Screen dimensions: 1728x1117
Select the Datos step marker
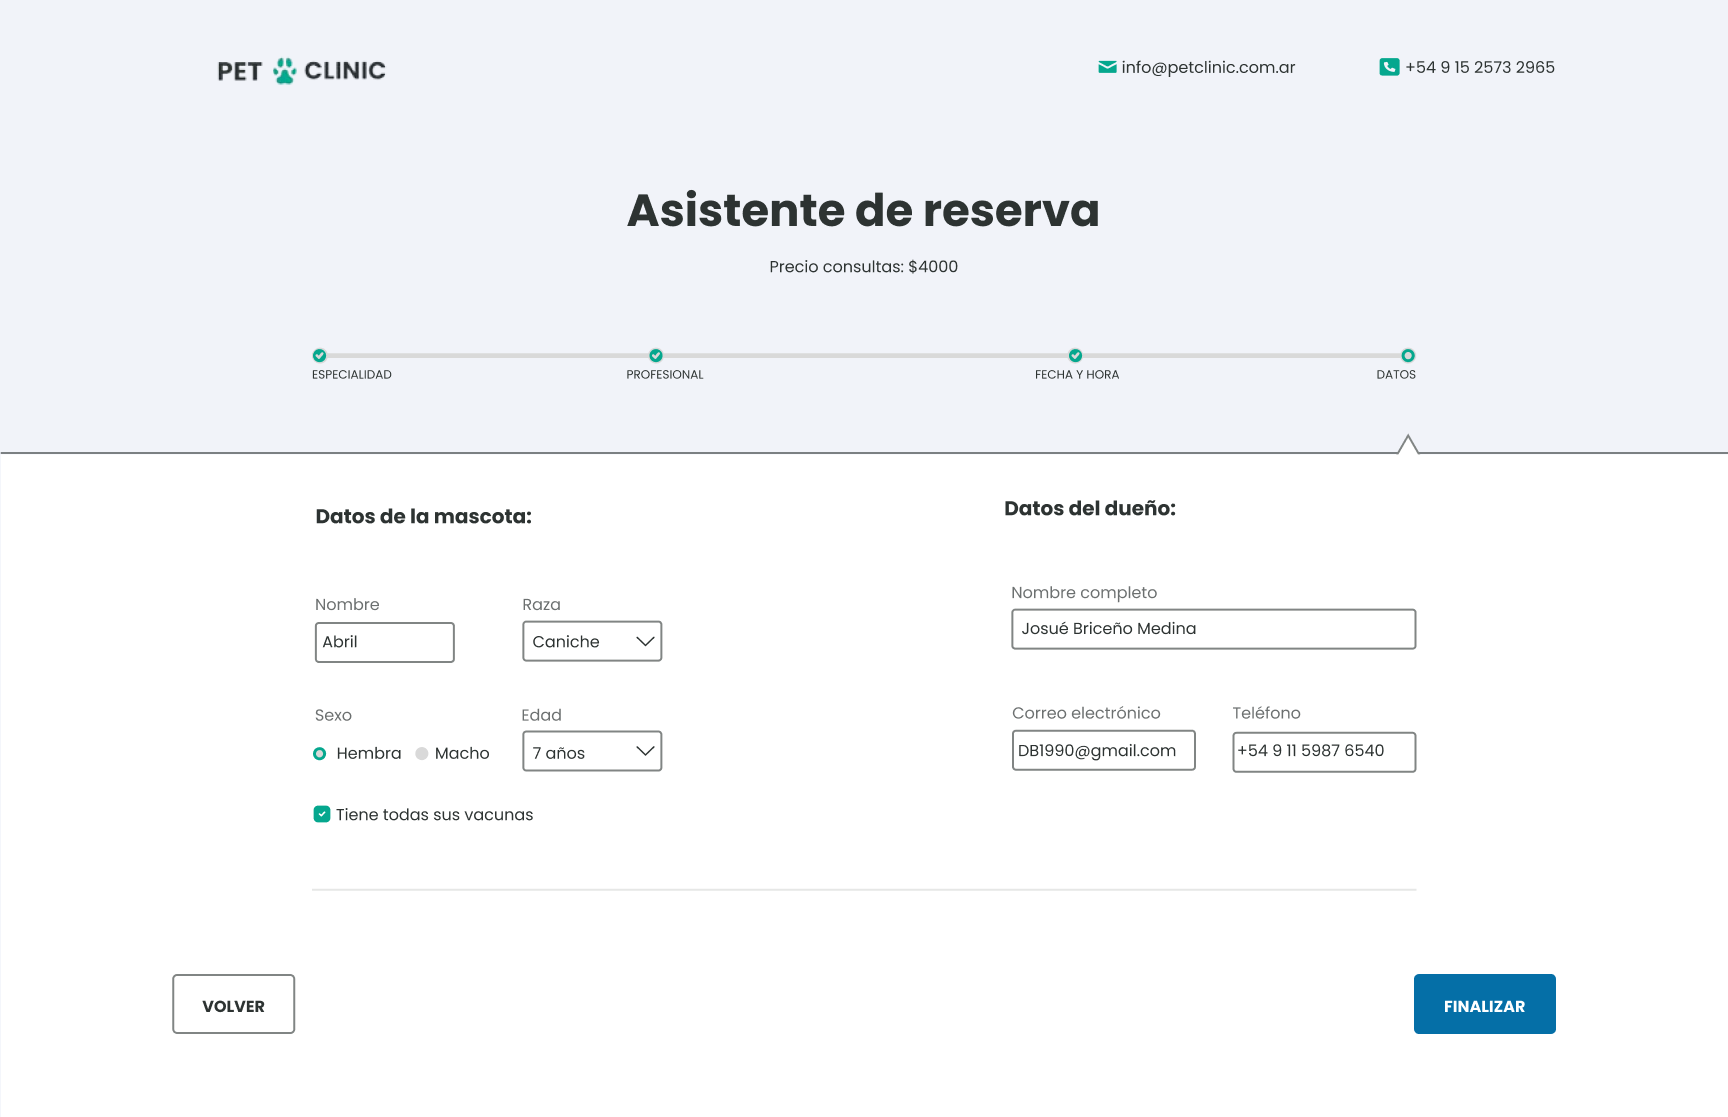coord(1408,355)
